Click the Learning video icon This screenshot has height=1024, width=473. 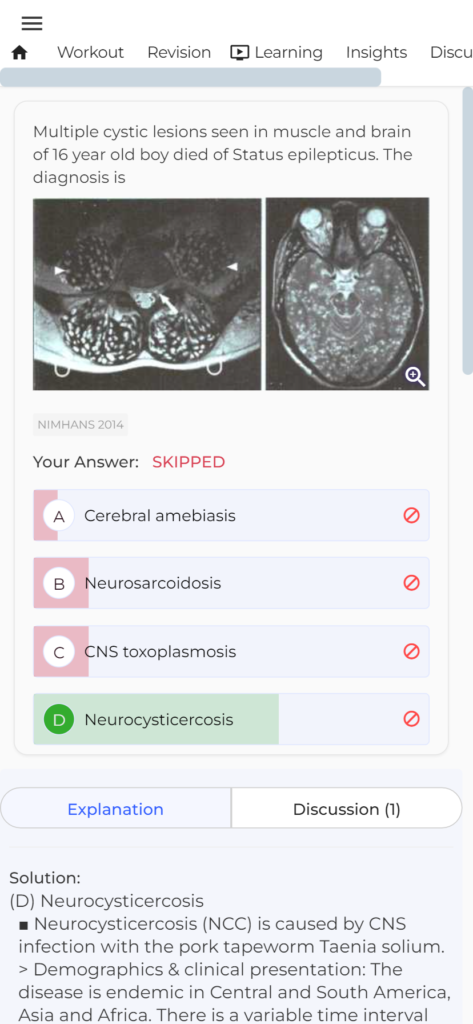click(x=240, y=53)
